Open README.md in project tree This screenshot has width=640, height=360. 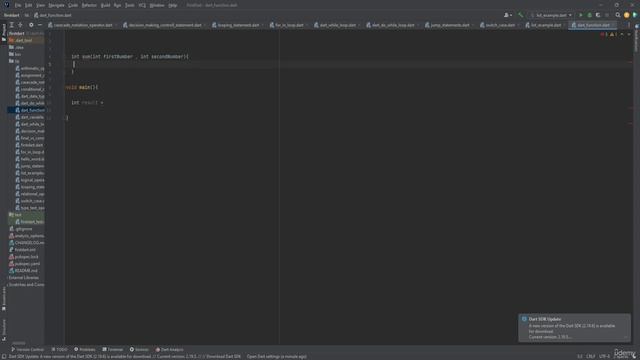[x=23, y=271]
